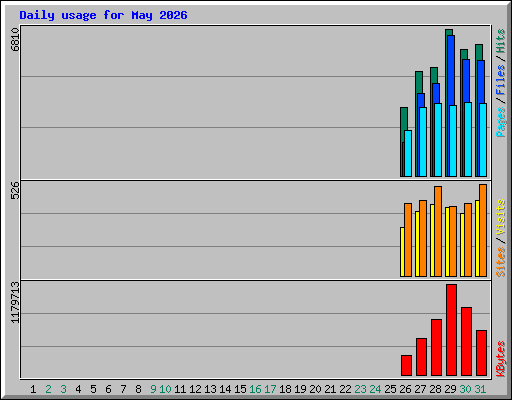
Task: Click the yellow visits bar for day 28
Action: pos(432,240)
